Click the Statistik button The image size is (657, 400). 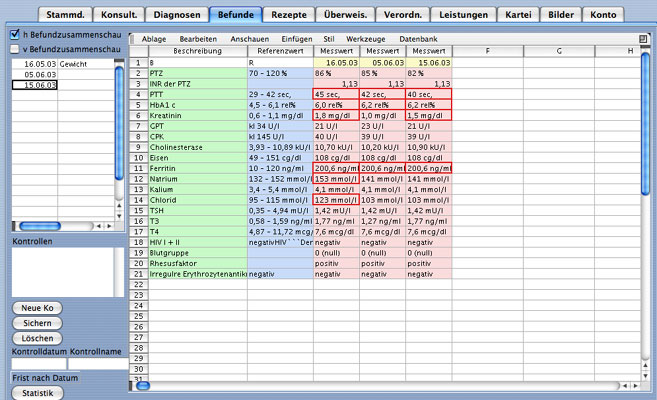[38, 393]
